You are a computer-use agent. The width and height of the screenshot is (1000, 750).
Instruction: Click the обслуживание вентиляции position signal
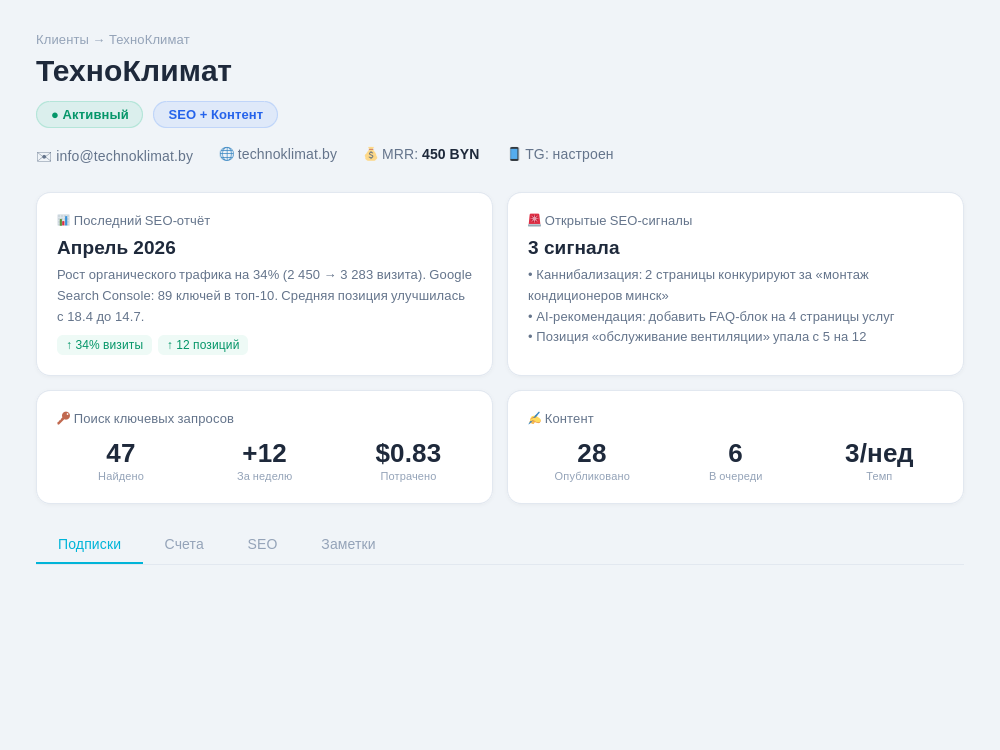[697, 337]
